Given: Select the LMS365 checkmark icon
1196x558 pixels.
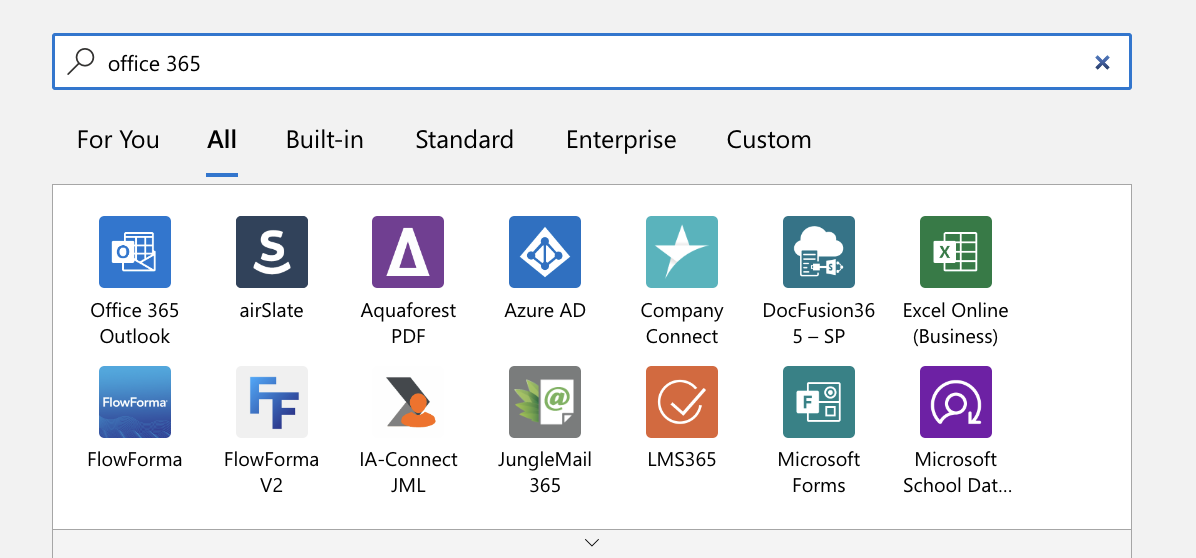Looking at the screenshot, I should click(x=682, y=402).
